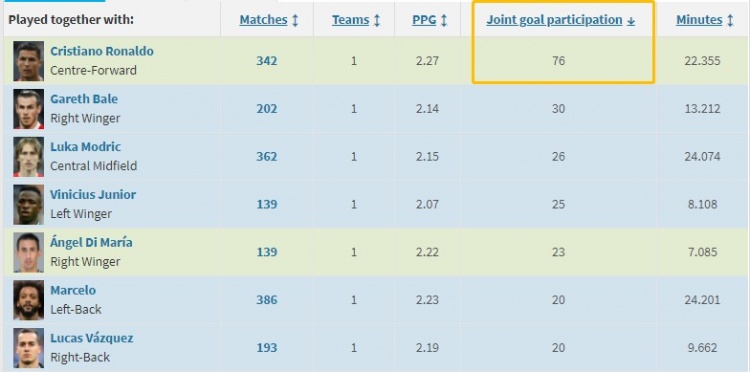750x372 pixels.
Task: Click Cristiano Ronaldo's portrait thumbnail
Action: tap(29, 61)
